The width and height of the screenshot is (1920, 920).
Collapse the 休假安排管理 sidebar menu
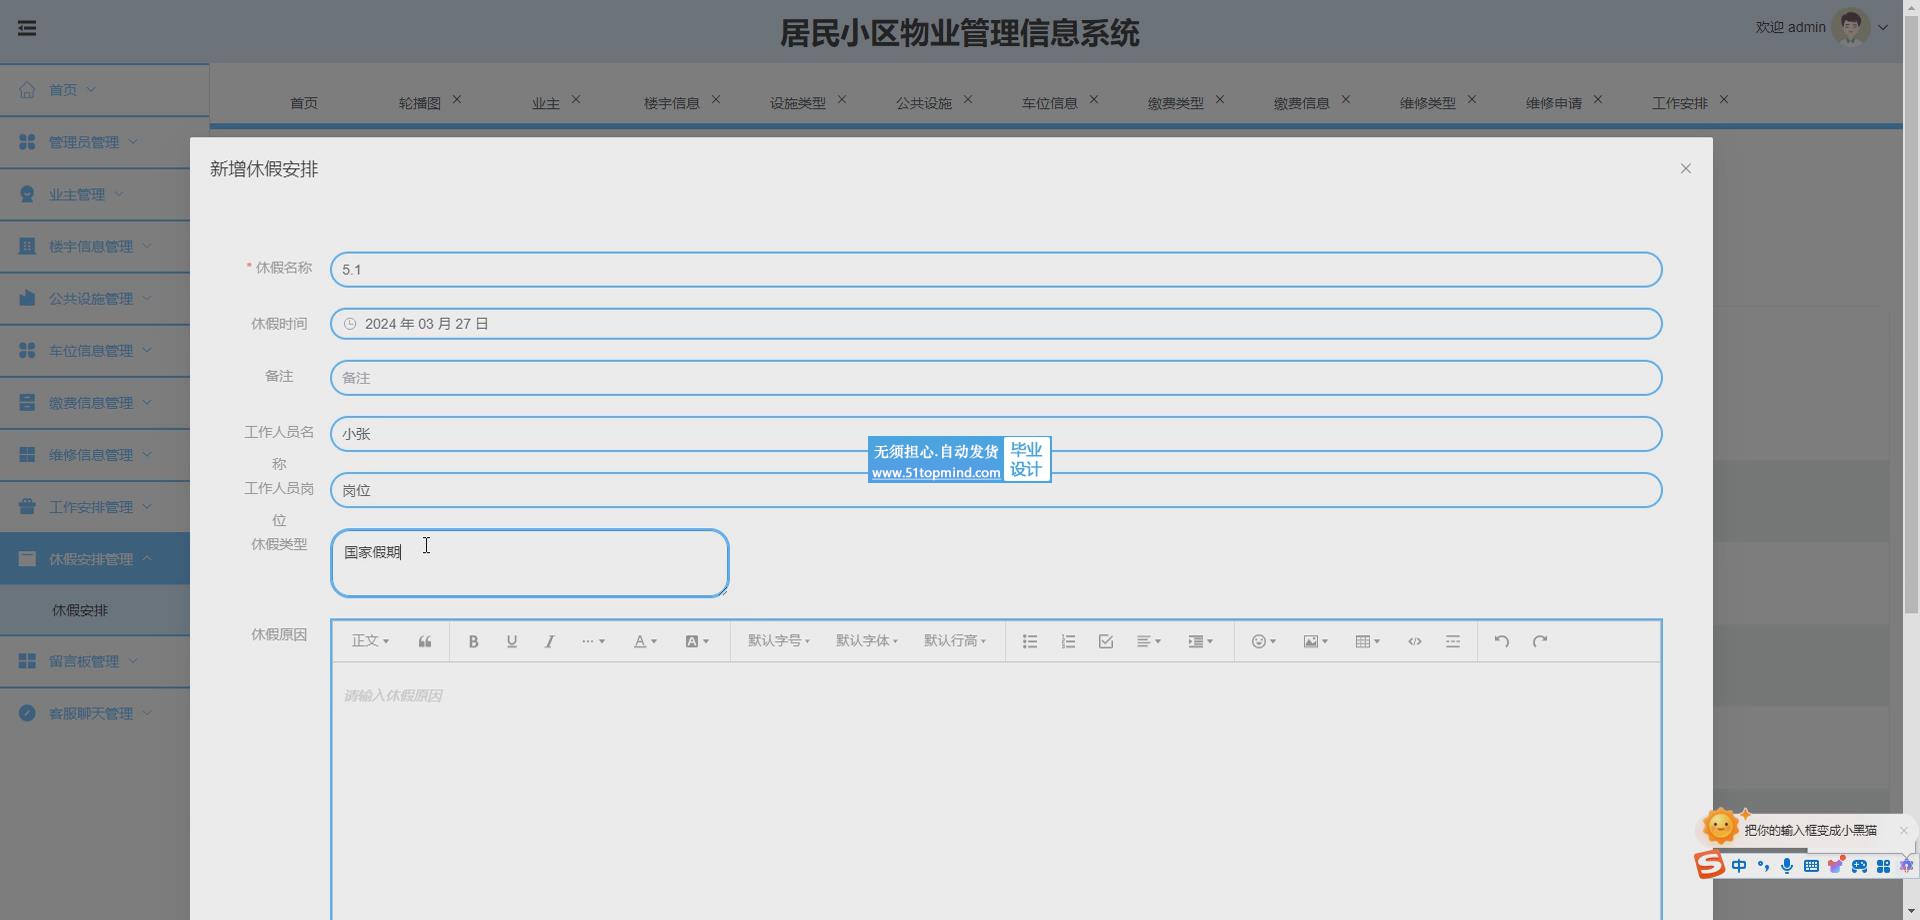click(95, 558)
